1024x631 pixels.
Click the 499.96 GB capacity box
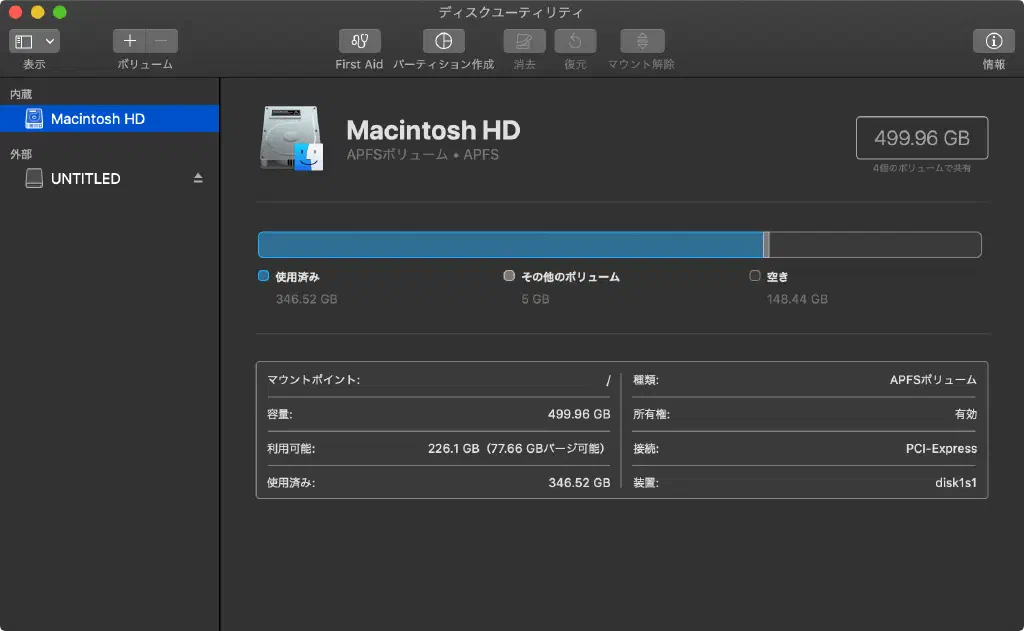click(x=921, y=138)
